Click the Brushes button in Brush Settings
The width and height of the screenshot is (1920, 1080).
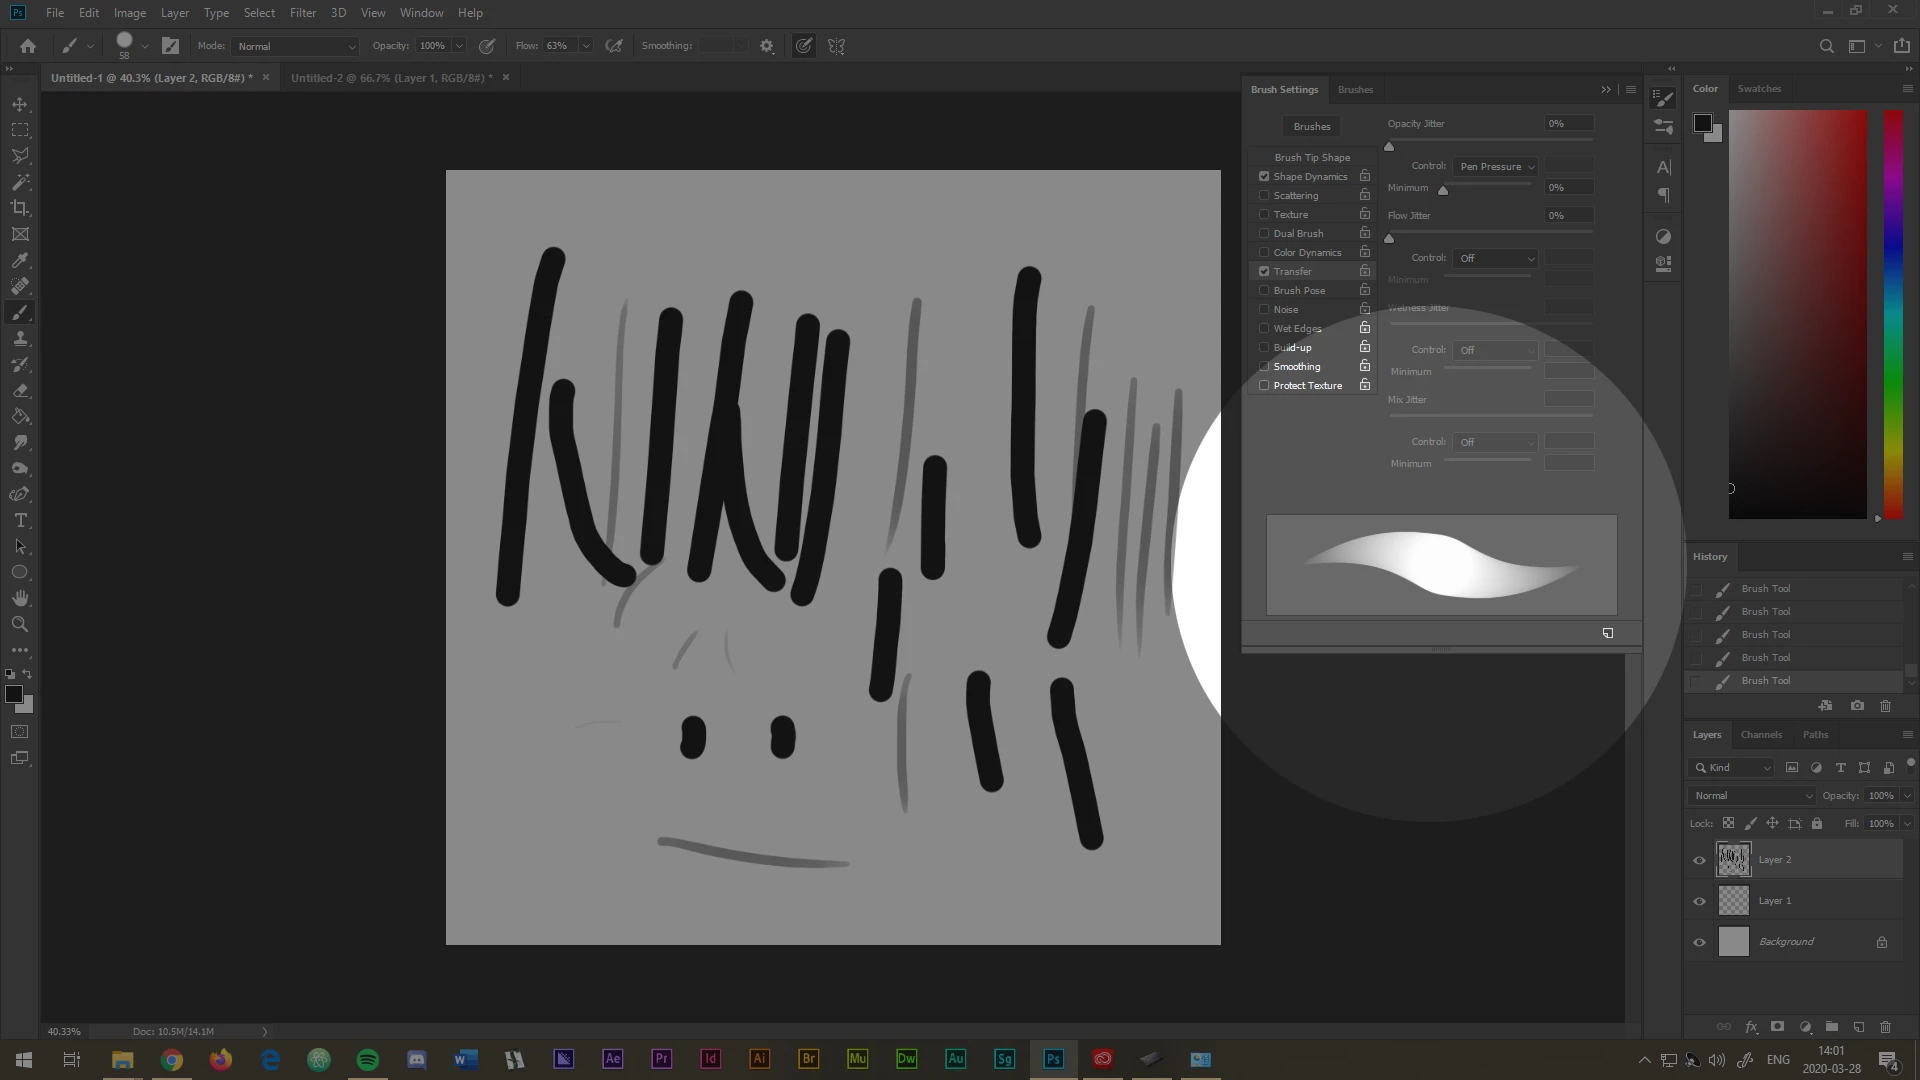coord(1312,127)
